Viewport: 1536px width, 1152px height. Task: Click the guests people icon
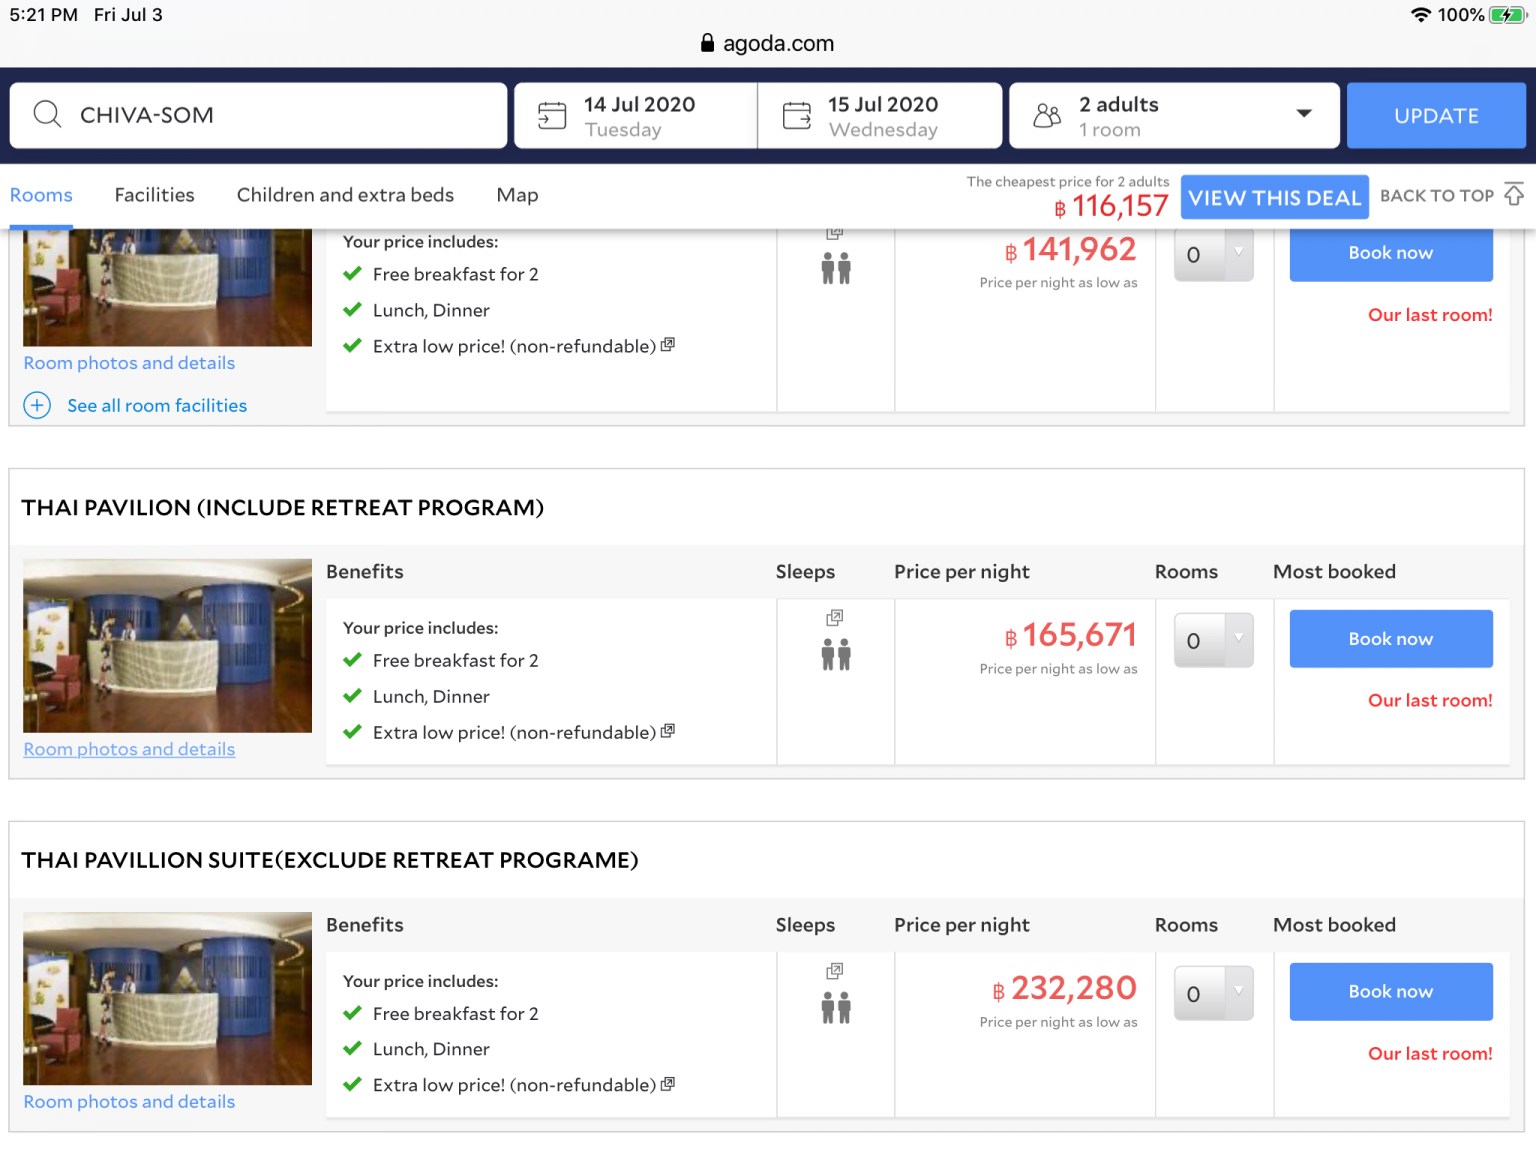pyautogui.click(x=1047, y=115)
